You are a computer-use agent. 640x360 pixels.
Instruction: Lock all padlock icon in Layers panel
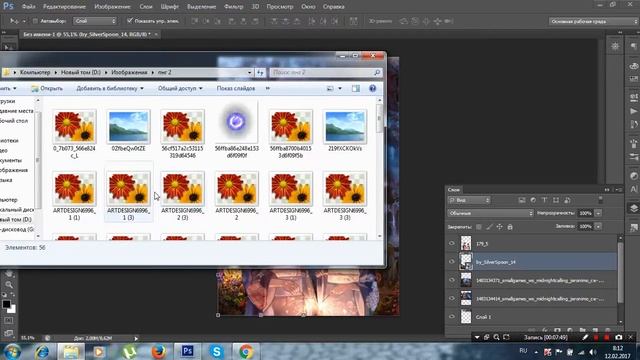510,227
